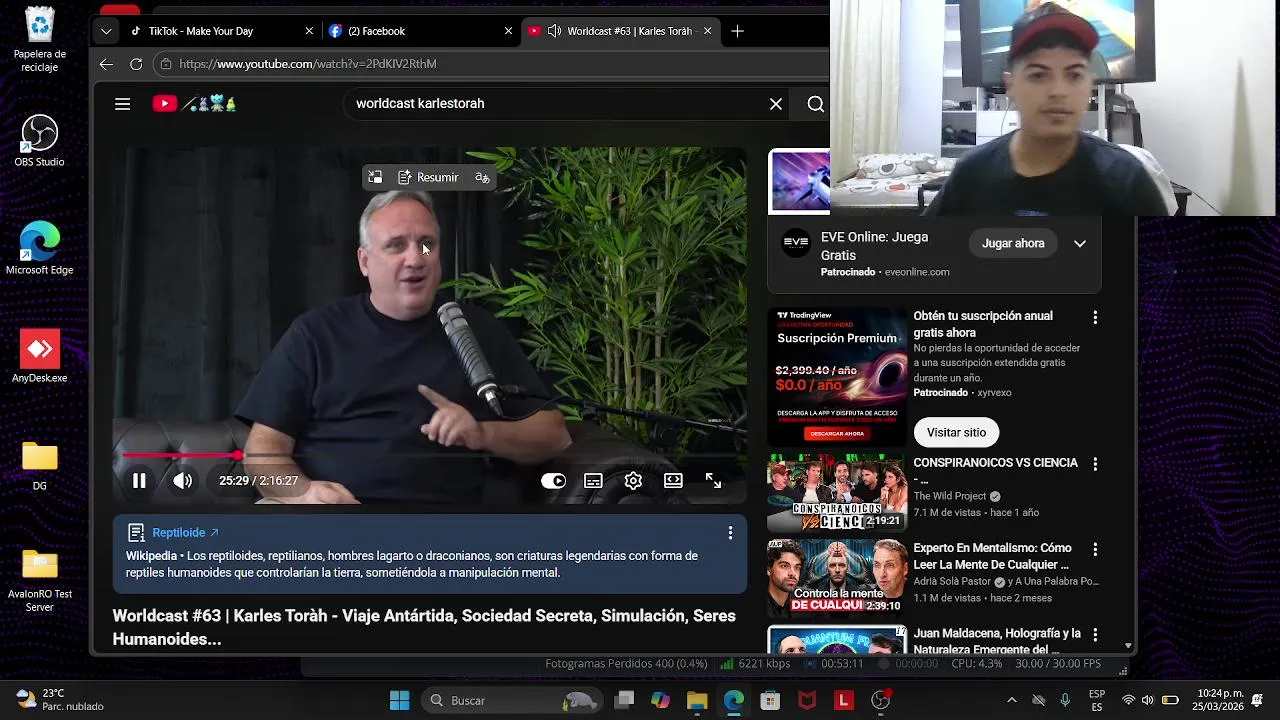The image size is (1280, 720).
Task: Click the YouTube search magnifier button
Action: click(x=815, y=103)
